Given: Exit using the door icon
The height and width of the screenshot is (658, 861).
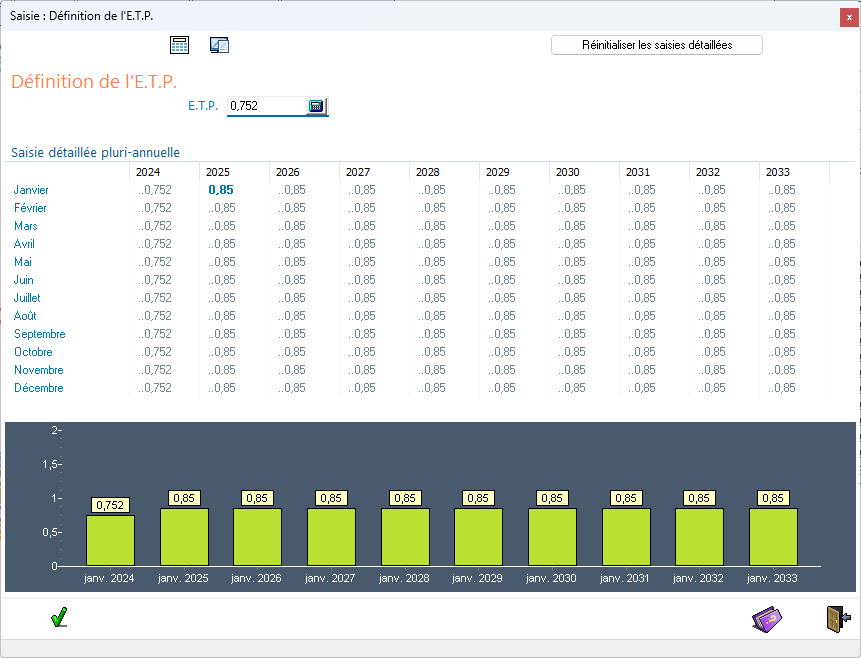Looking at the screenshot, I should tap(838, 619).
